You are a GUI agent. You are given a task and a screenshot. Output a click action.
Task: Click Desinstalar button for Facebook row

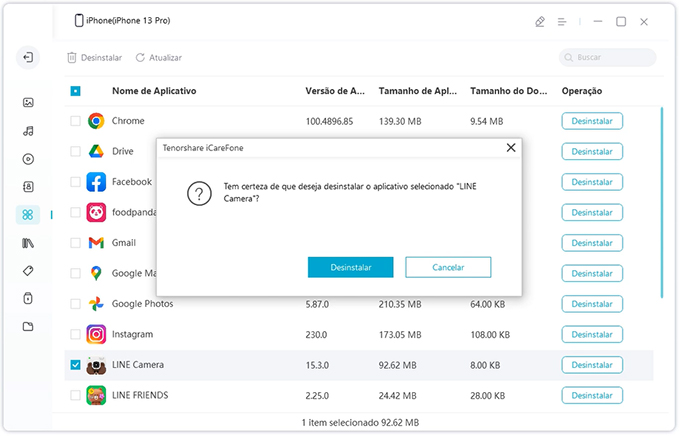(592, 182)
